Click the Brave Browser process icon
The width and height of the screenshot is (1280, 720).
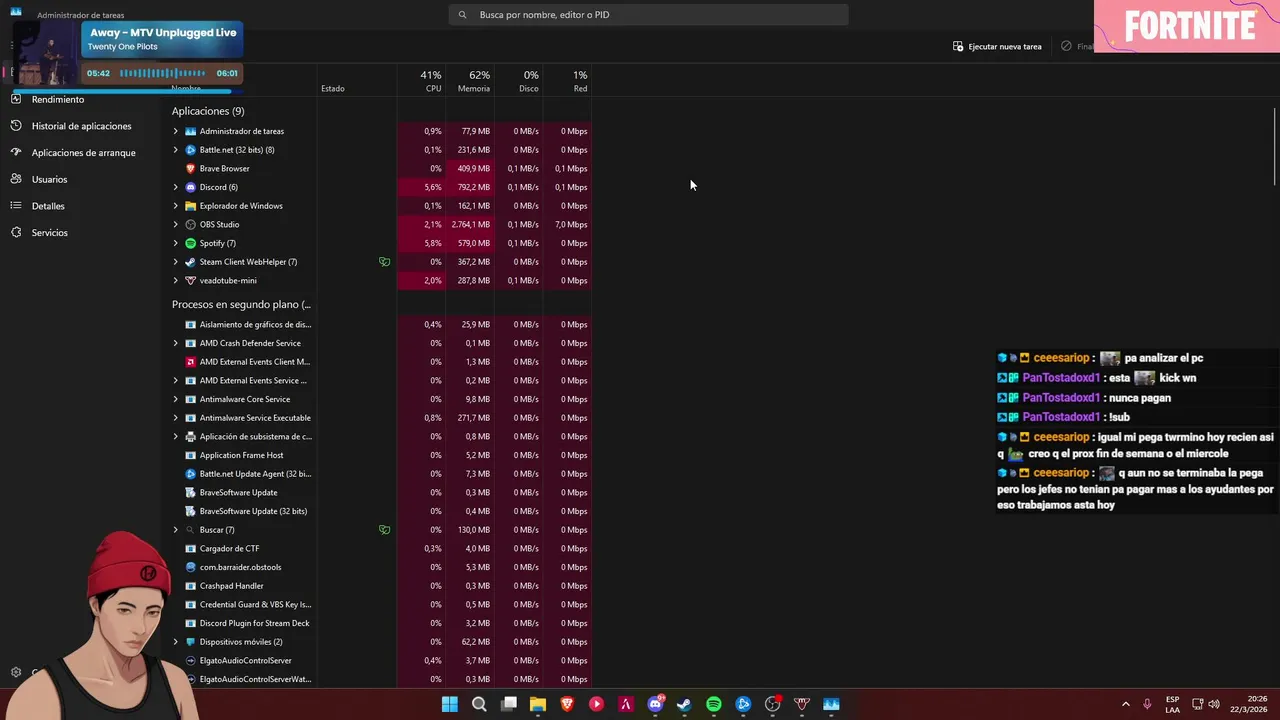point(191,168)
